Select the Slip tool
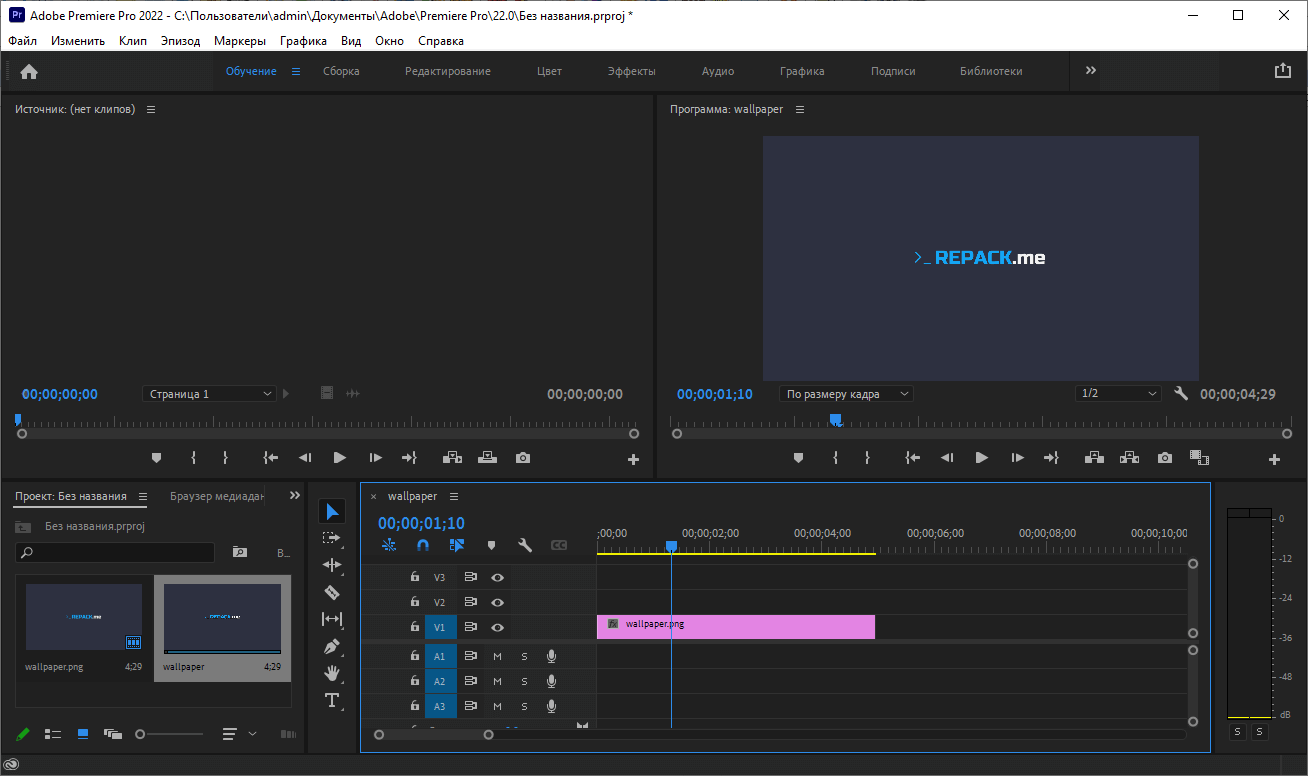The height and width of the screenshot is (776, 1308). point(332,619)
